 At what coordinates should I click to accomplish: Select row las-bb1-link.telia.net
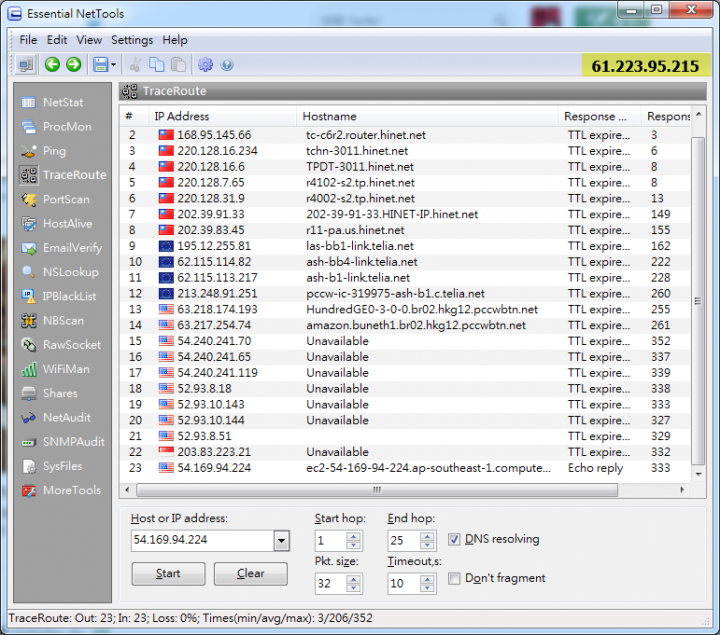pos(405,246)
